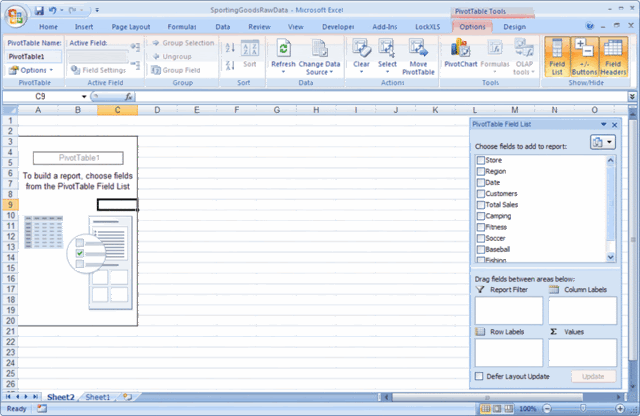Screen dimensions: 640x416
Task: Check the Store field checkbox
Action: (x=481, y=160)
